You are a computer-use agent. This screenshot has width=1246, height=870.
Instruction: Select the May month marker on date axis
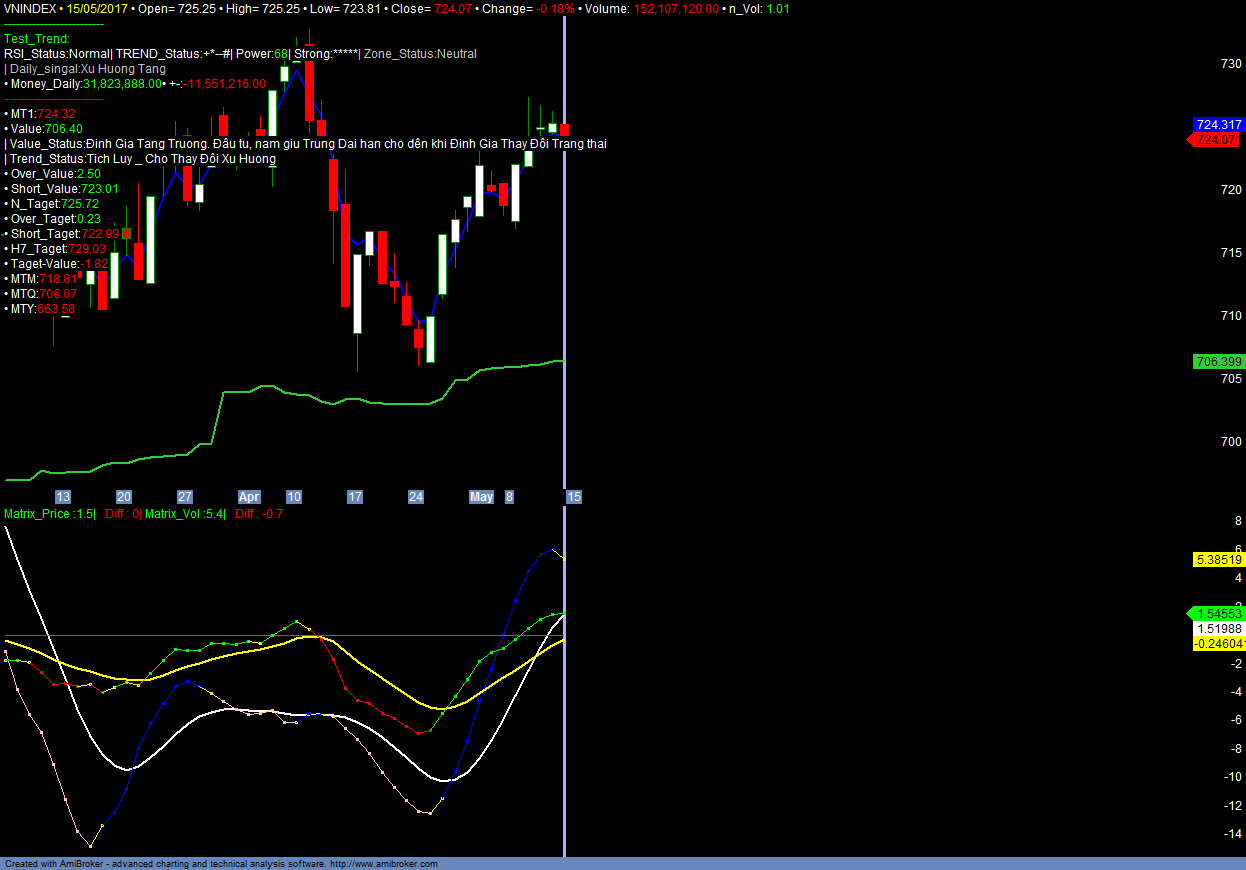(x=481, y=497)
